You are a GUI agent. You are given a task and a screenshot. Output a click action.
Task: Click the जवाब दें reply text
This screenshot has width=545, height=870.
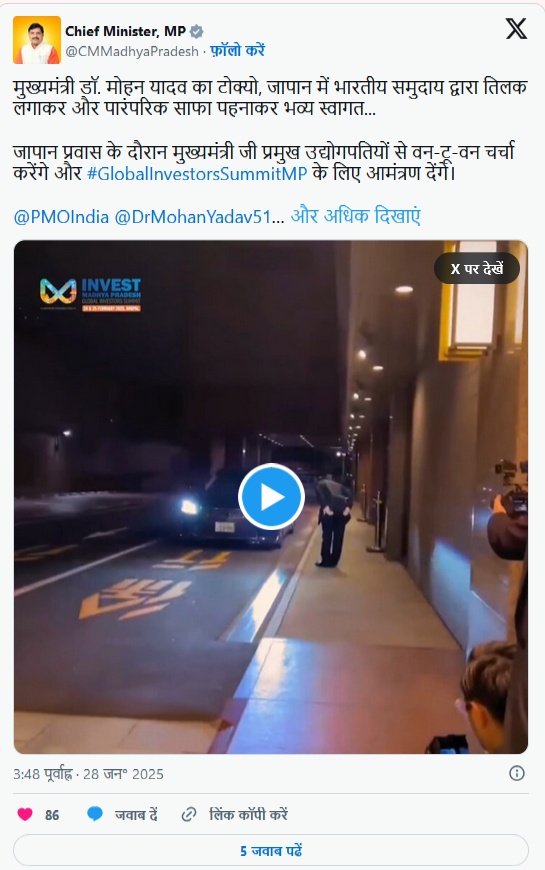point(136,815)
